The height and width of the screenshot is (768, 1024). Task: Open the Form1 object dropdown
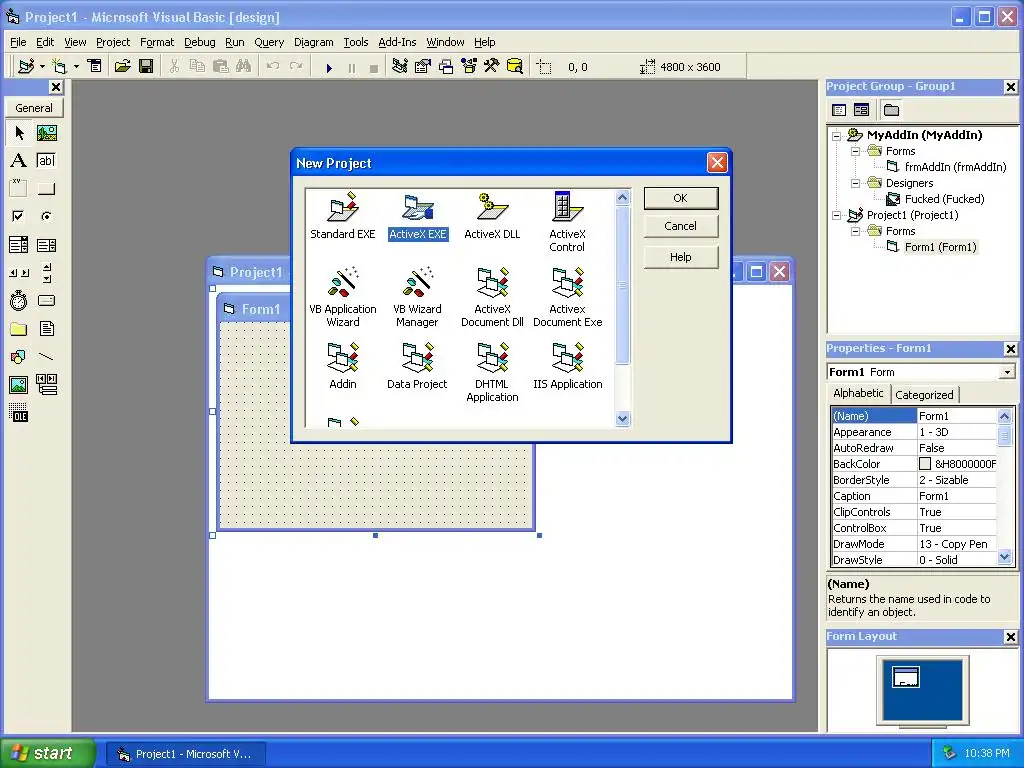coord(1008,372)
